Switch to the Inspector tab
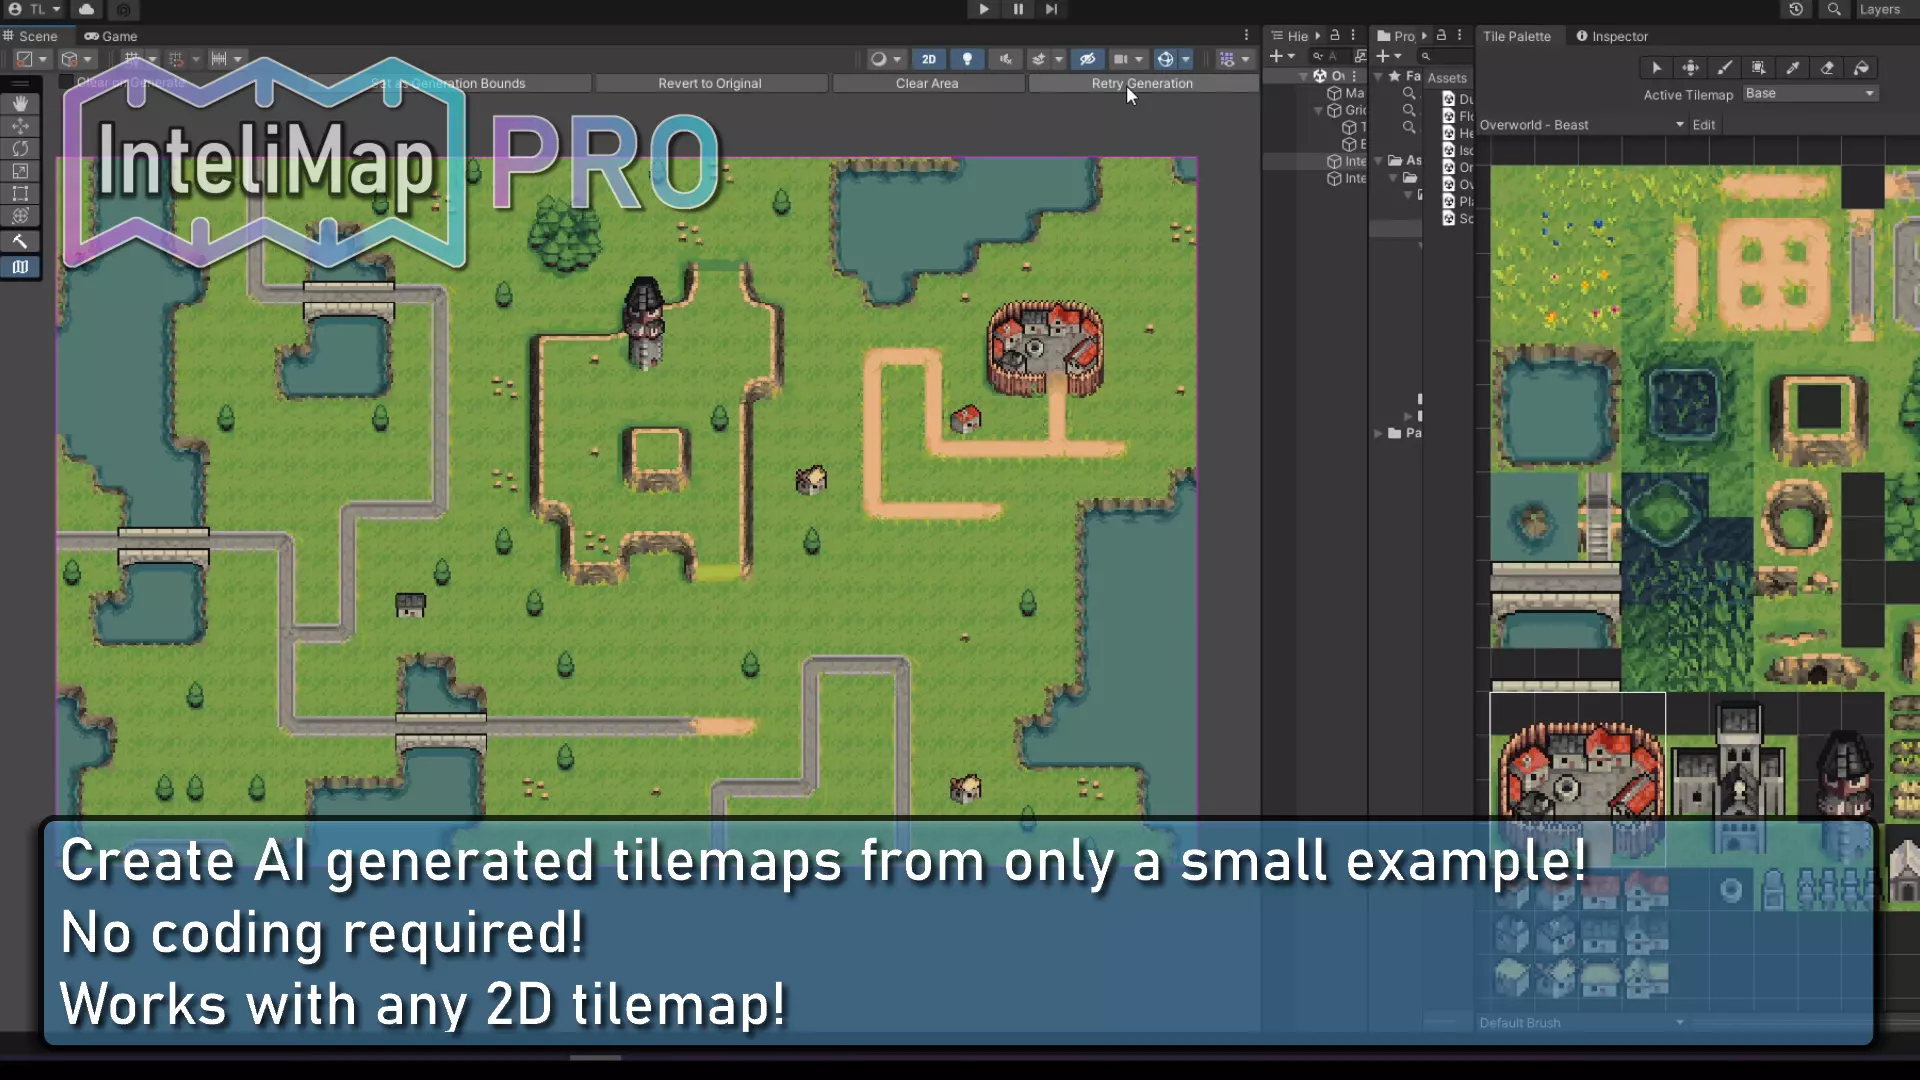This screenshot has width=1920, height=1080. point(1612,36)
